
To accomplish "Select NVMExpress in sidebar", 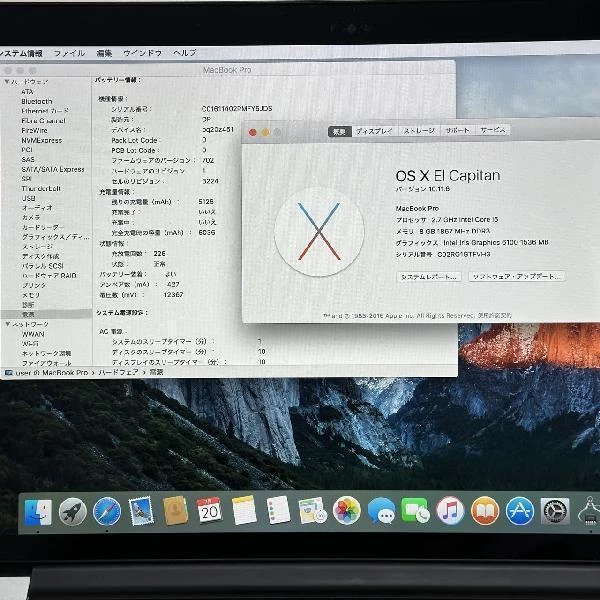I will [x=41, y=140].
